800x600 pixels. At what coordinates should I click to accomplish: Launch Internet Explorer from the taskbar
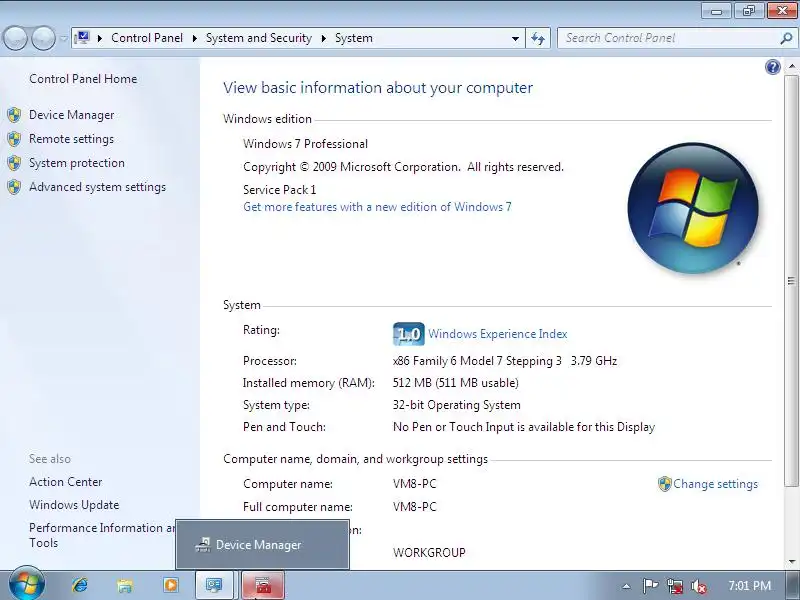click(79, 585)
